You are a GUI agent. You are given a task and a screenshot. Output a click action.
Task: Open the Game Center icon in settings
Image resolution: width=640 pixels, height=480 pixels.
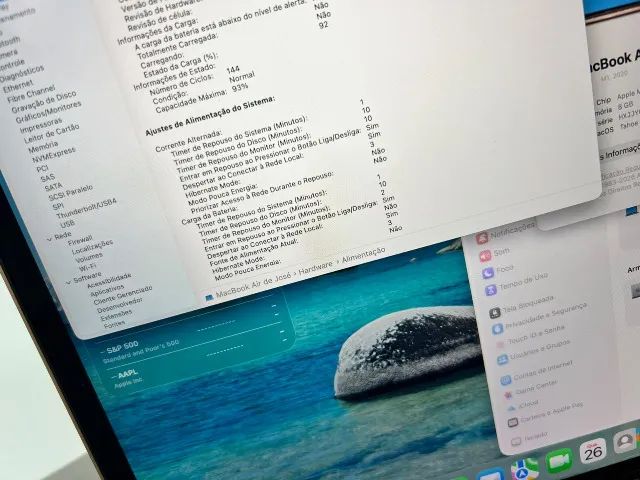tap(508, 395)
